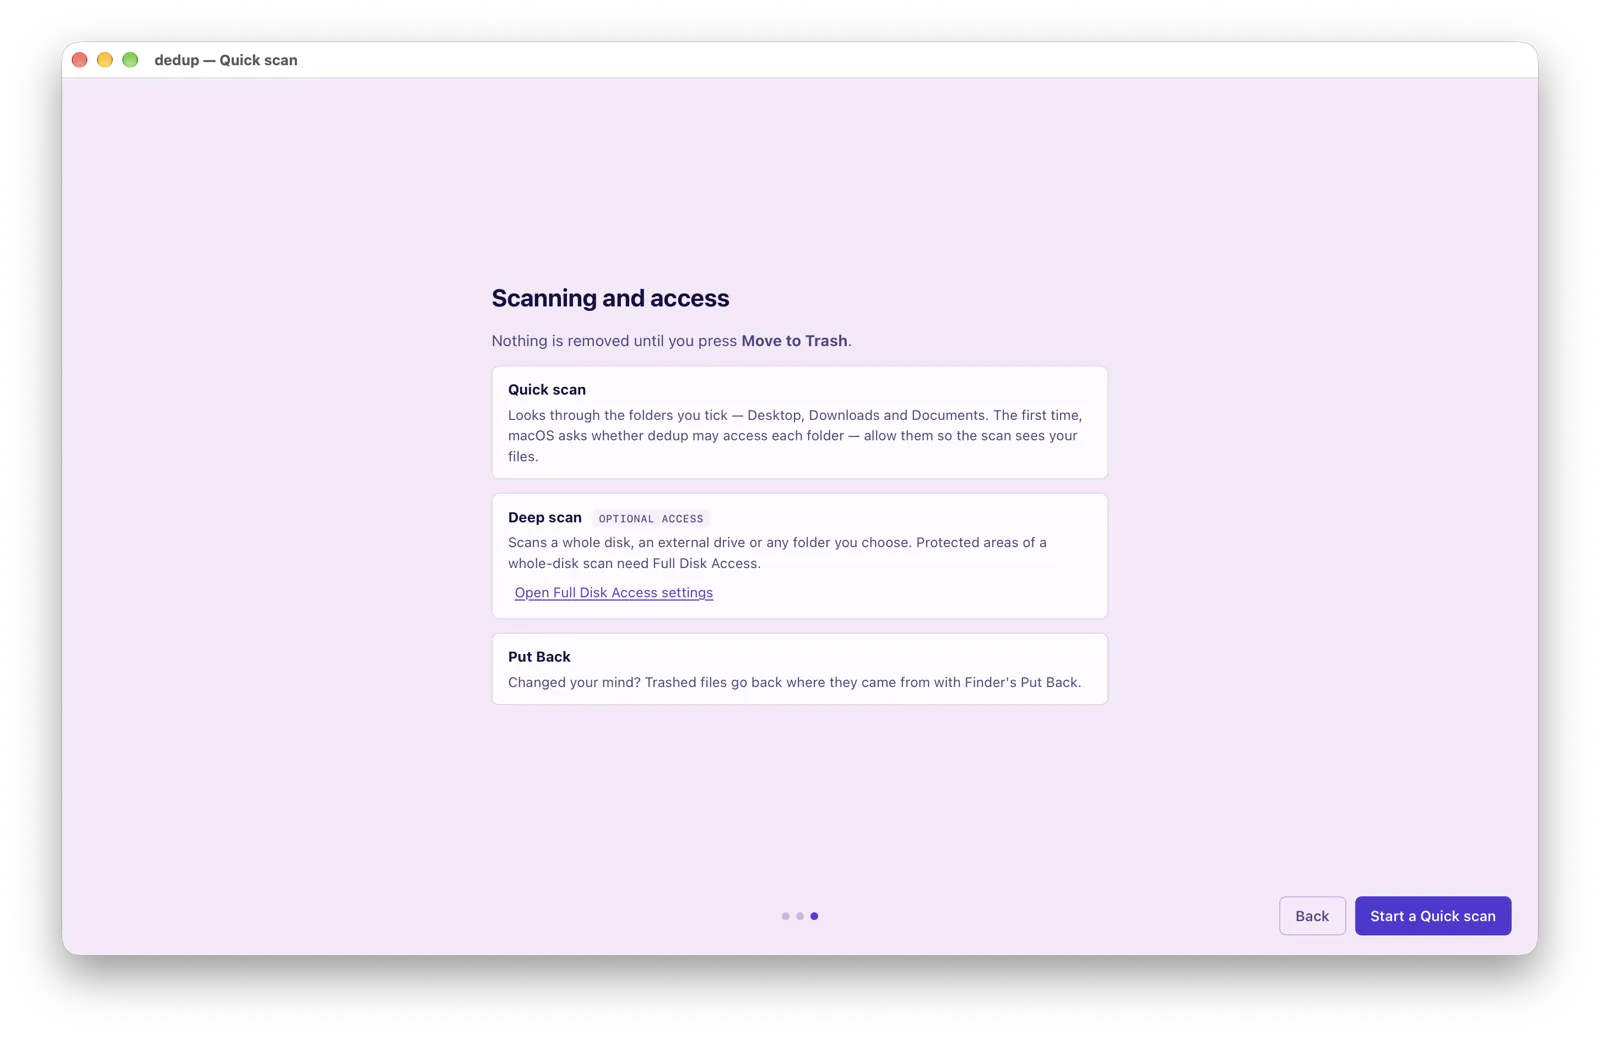Go back with the Back button
The width and height of the screenshot is (1600, 1037).
pos(1312,915)
